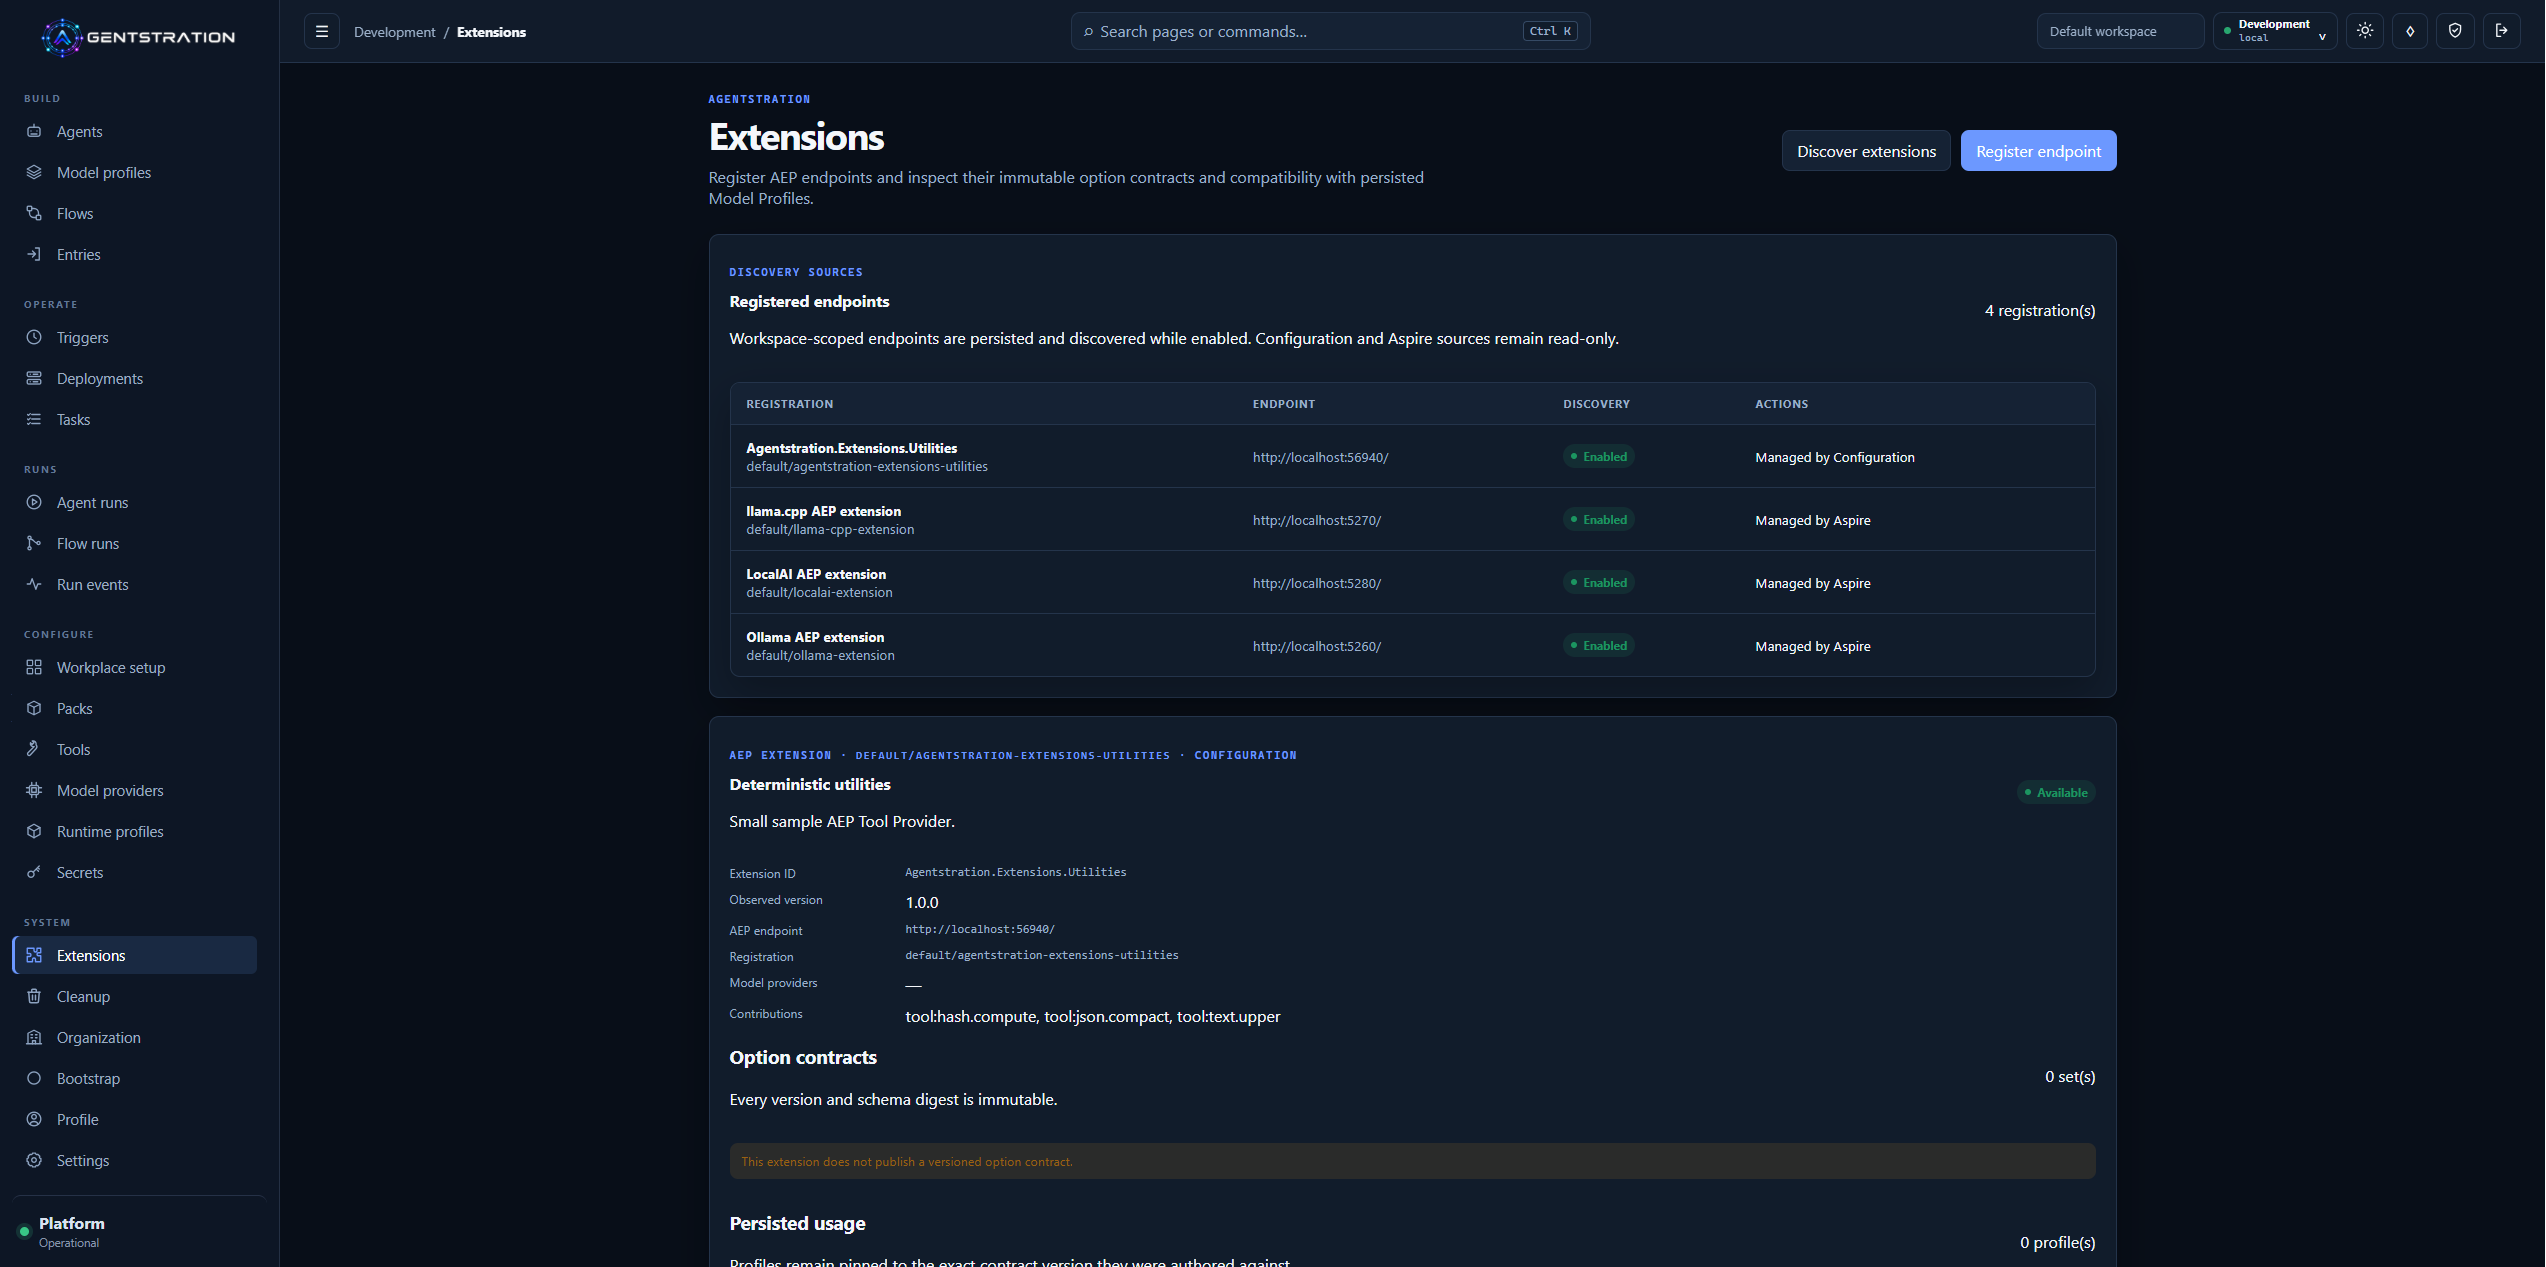Click the Available status badge
Viewport: 2546px width, 1267px height.
(2056, 792)
